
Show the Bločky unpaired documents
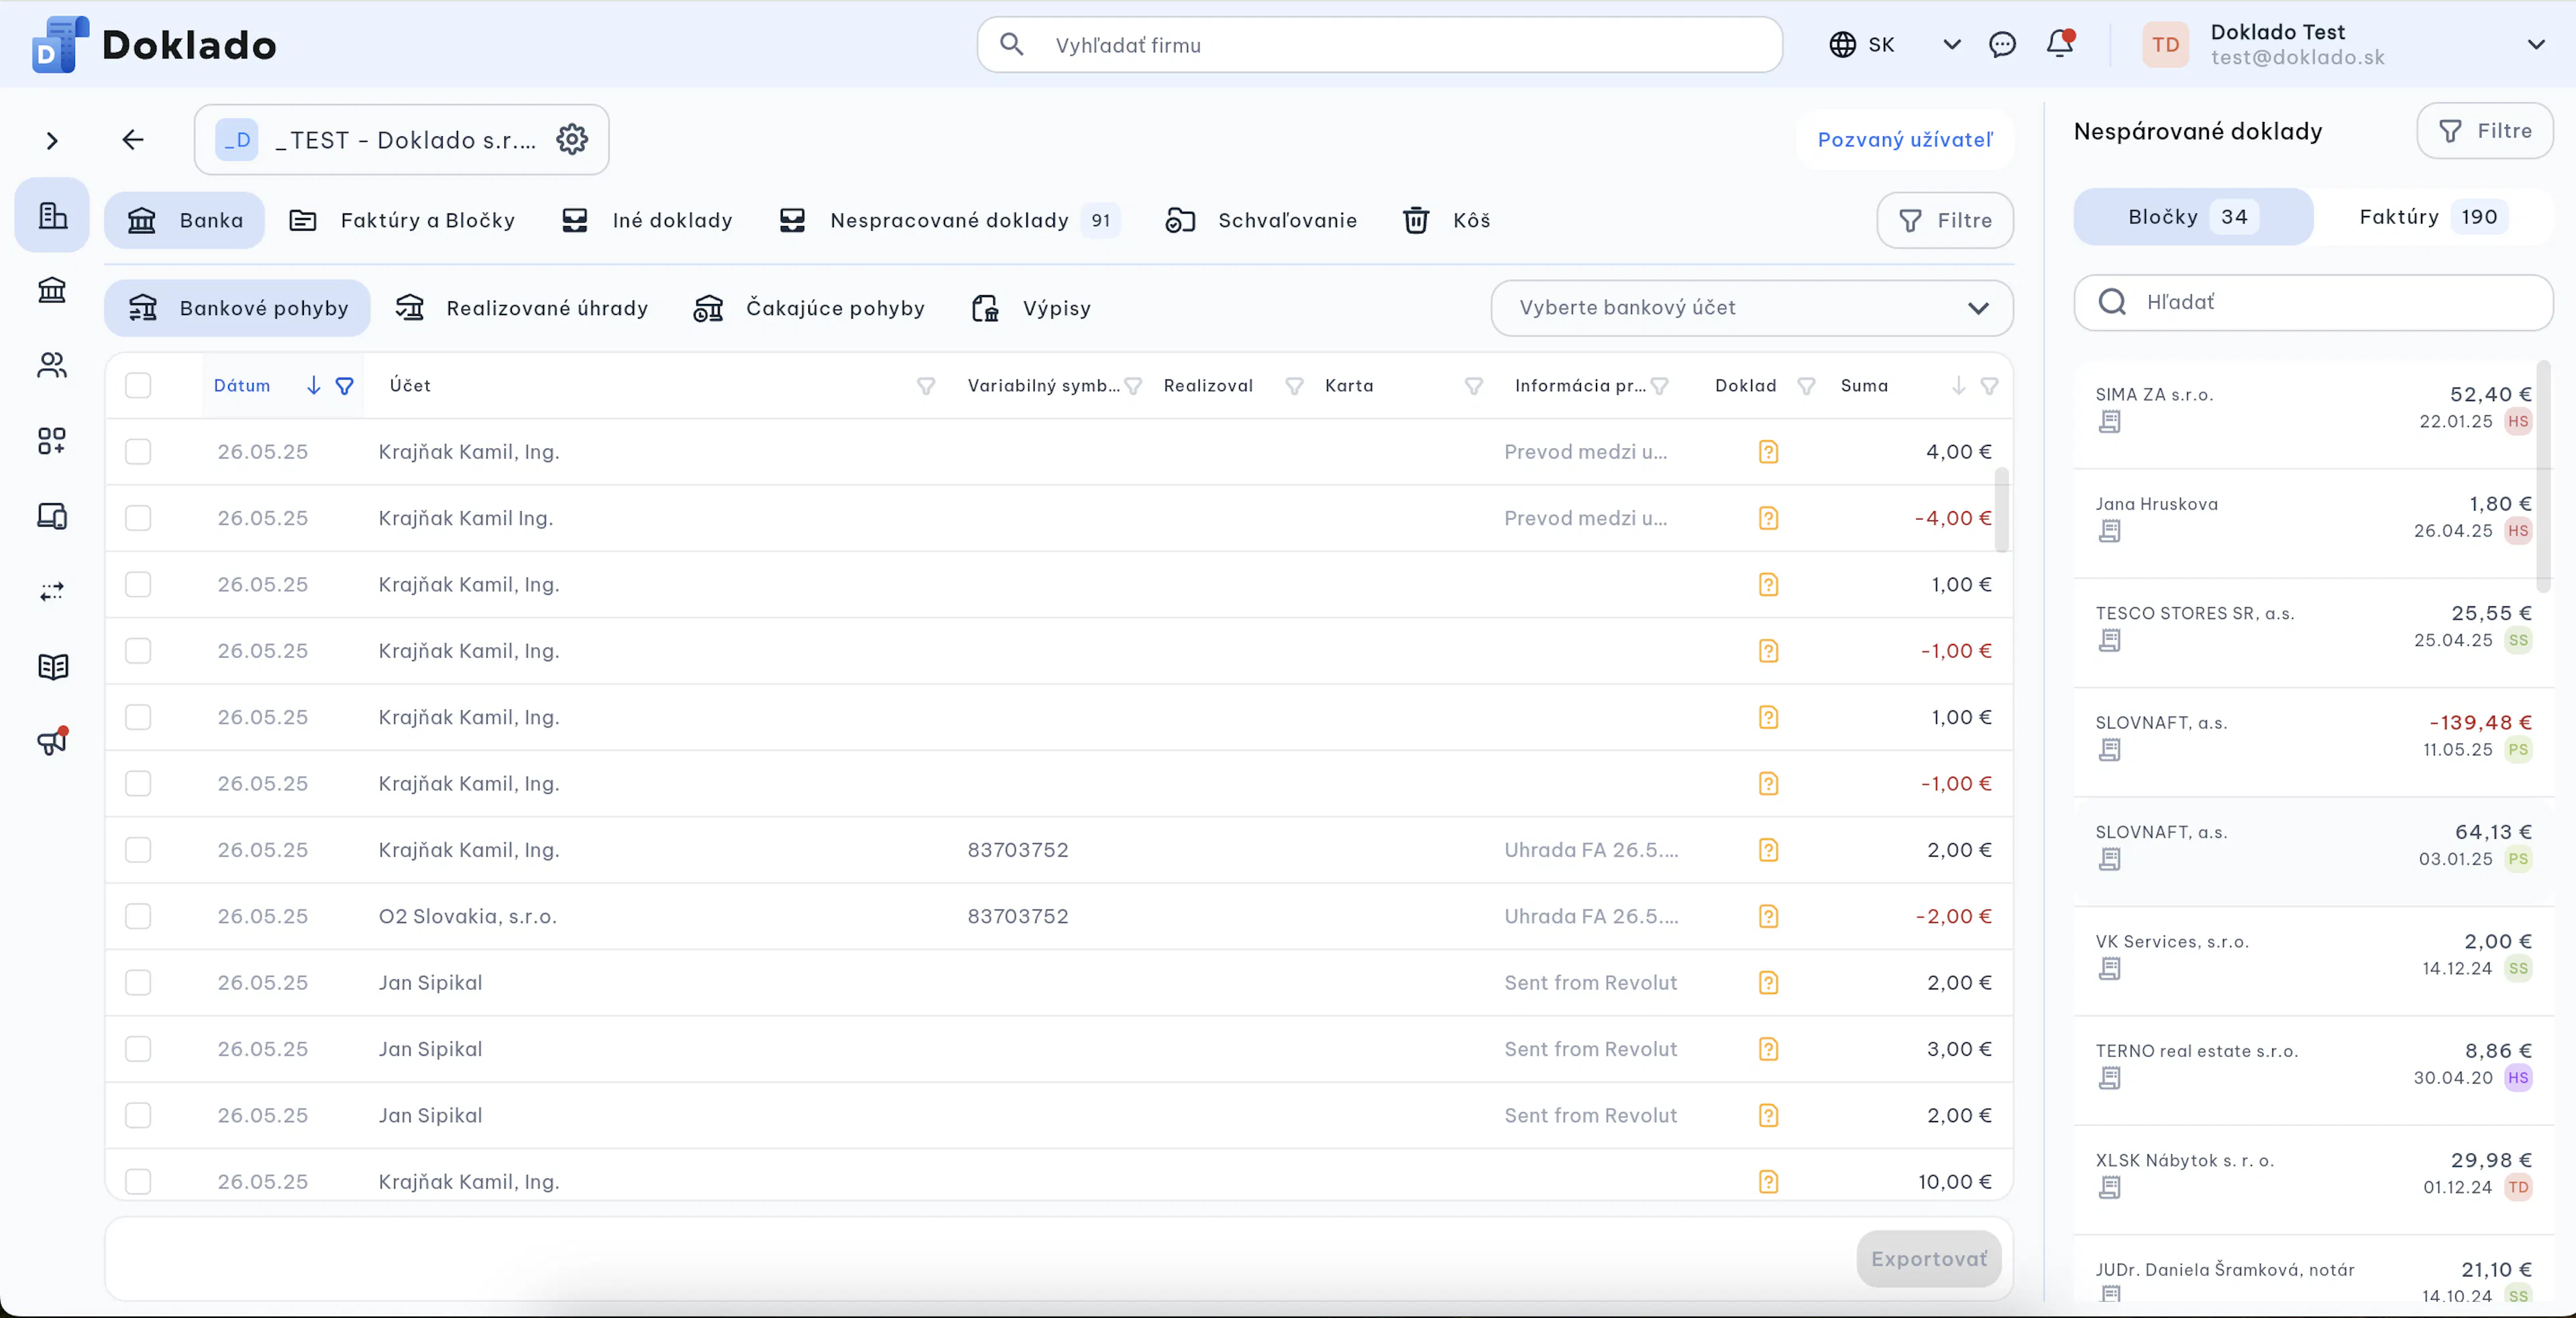click(x=2194, y=217)
